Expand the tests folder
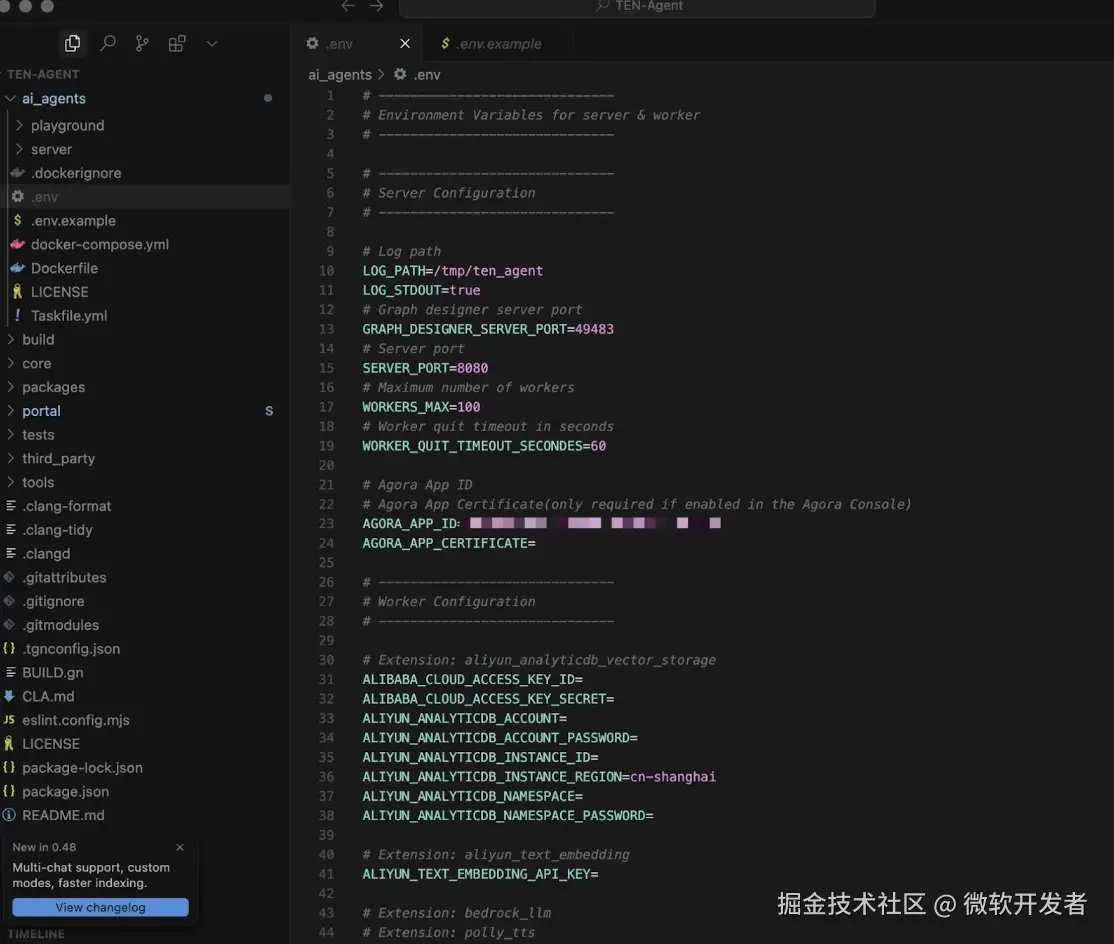 click(x=144, y=435)
